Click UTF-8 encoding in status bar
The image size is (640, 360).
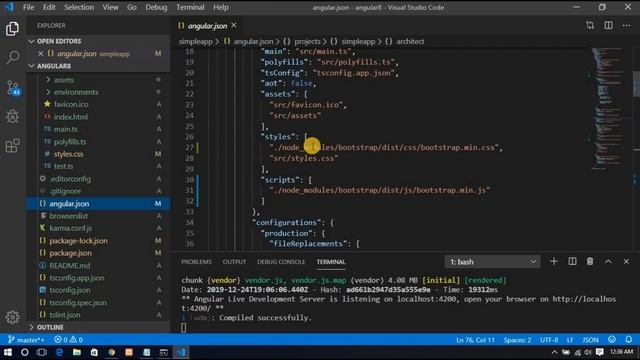549,340
